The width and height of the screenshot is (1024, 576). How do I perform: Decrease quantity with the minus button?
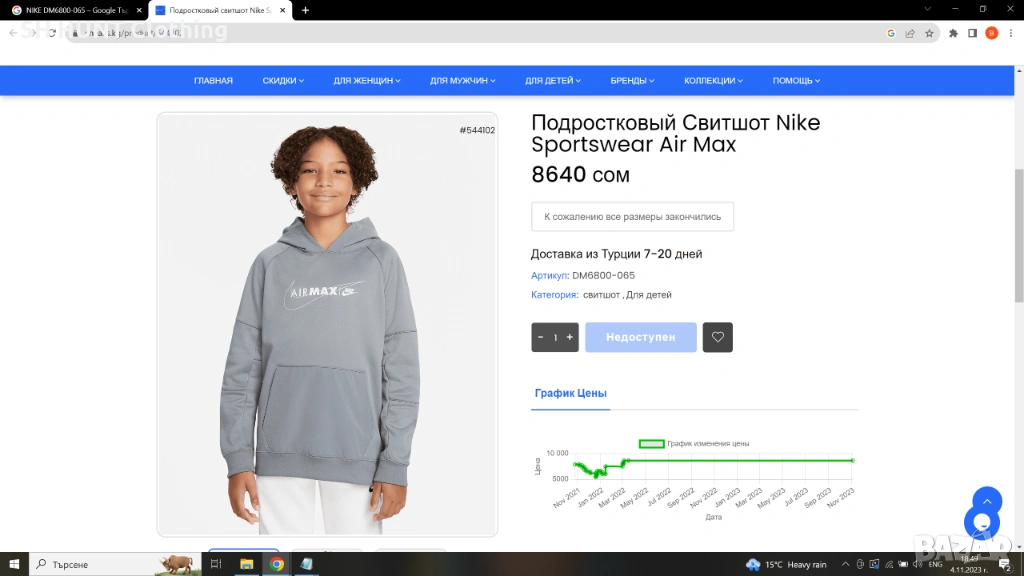pos(540,337)
